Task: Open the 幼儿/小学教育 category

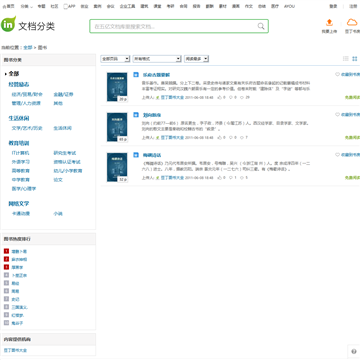Action: coord(68,171)
